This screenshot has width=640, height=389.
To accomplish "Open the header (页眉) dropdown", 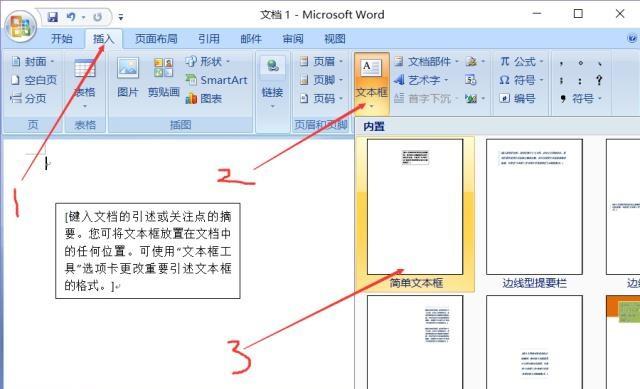I will pyautogui.click(x=321, y=62).
